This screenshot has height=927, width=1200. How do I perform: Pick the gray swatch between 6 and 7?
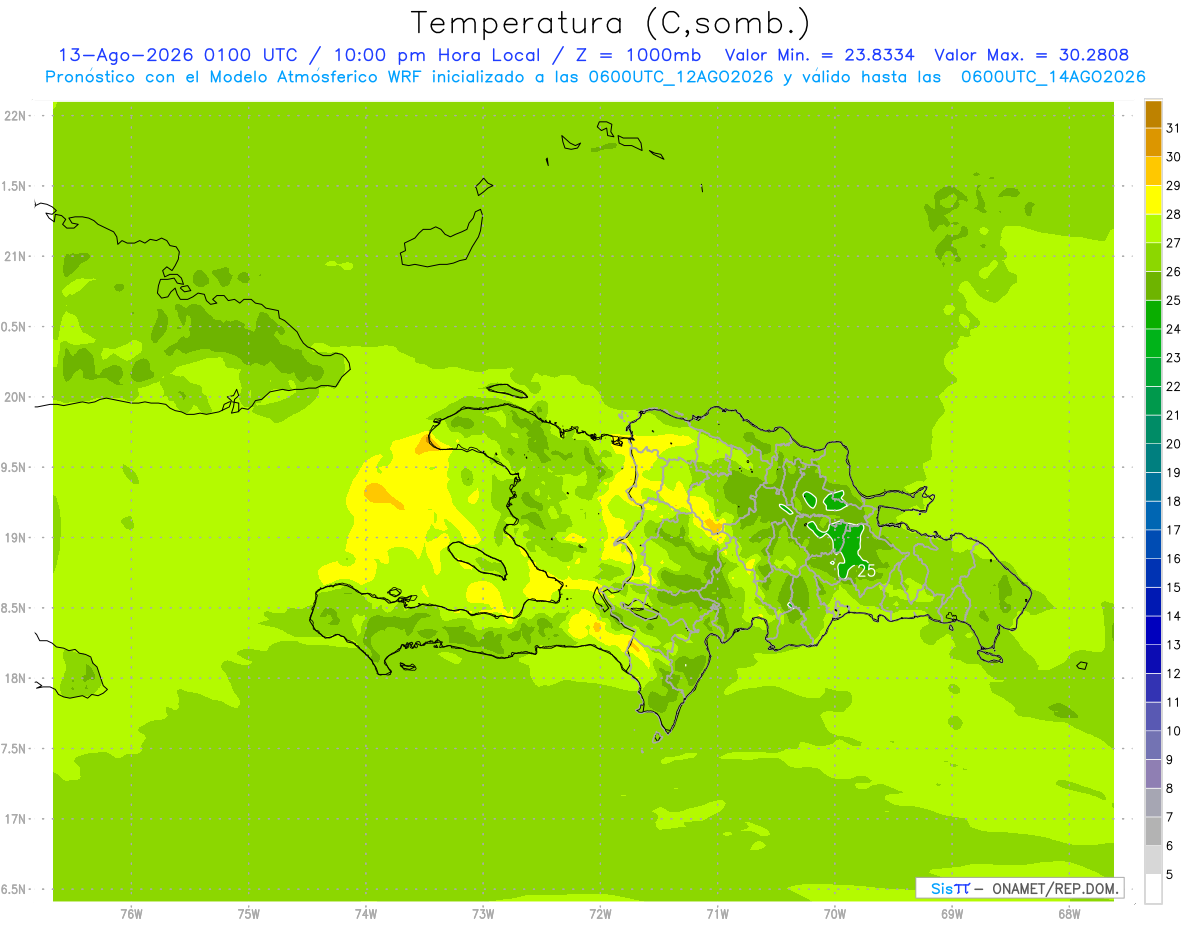click(x=1153, y=831)
